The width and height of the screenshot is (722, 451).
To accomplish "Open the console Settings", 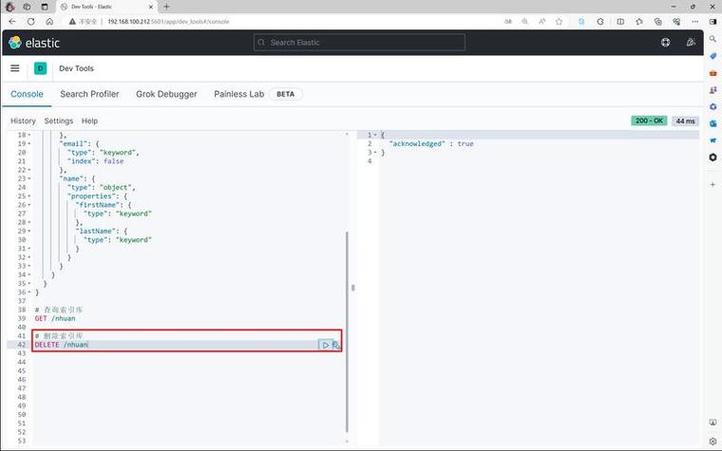I will 58,121.
